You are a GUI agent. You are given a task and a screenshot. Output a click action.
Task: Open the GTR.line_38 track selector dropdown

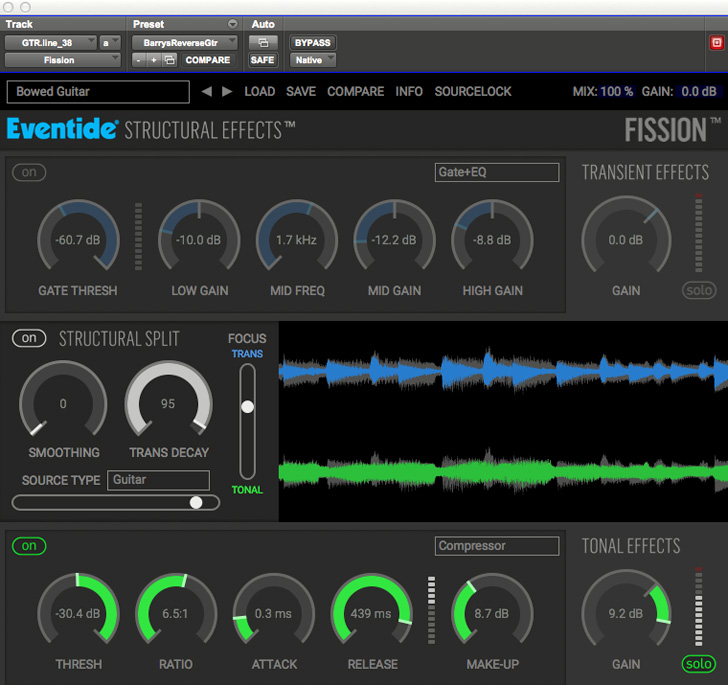point(51,43)
